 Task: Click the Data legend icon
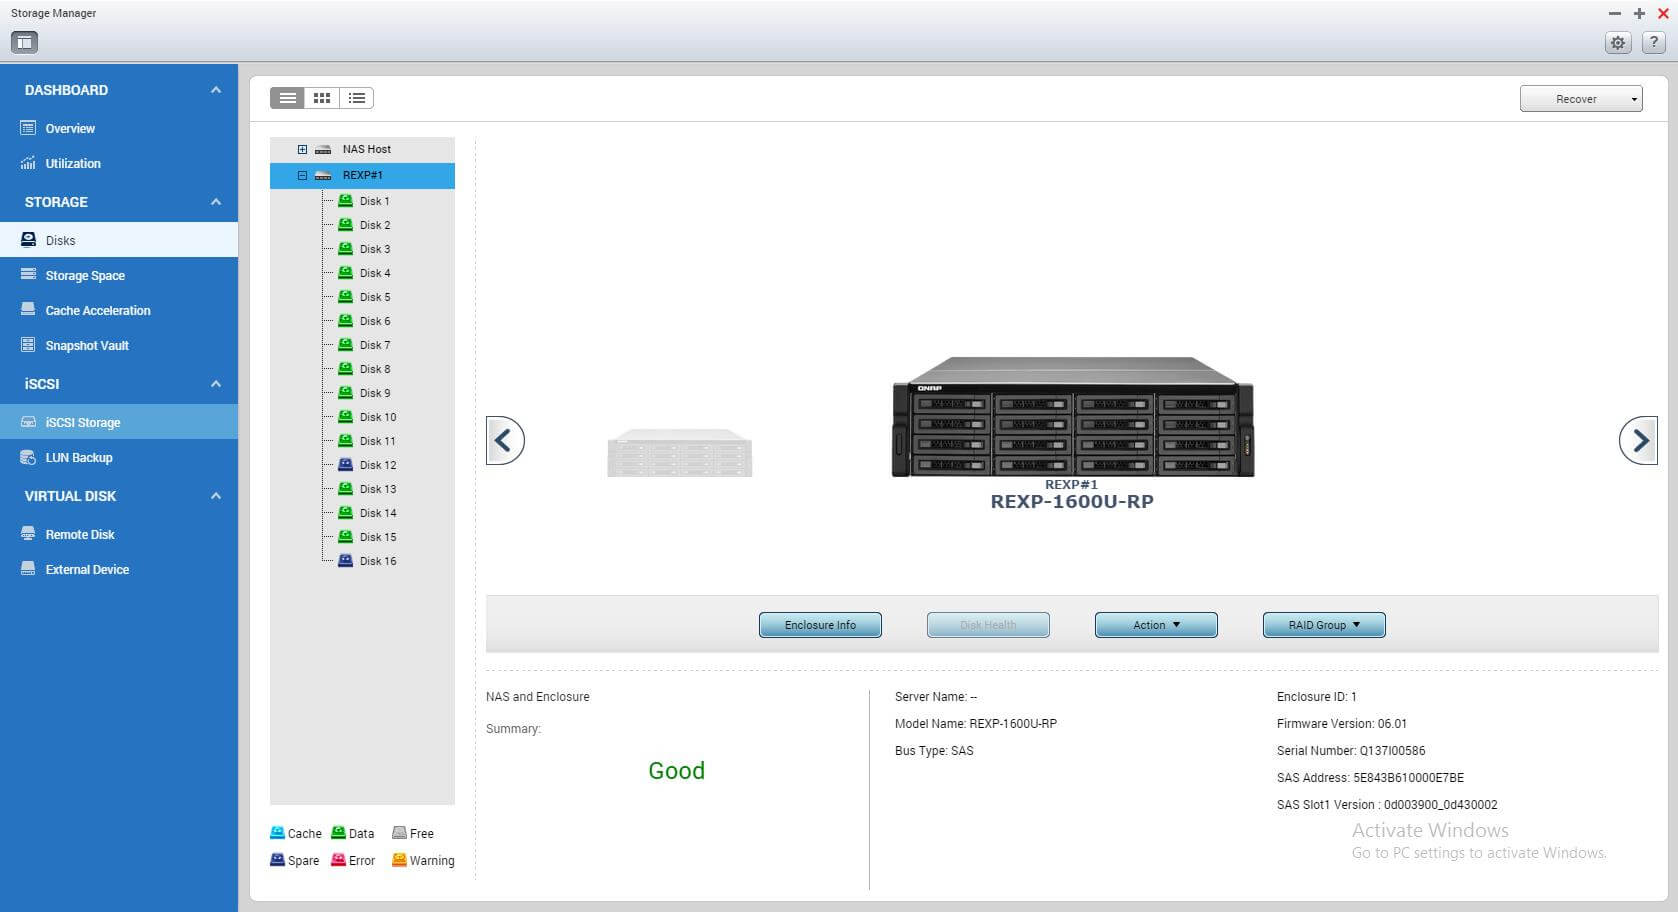pos(338,832)
